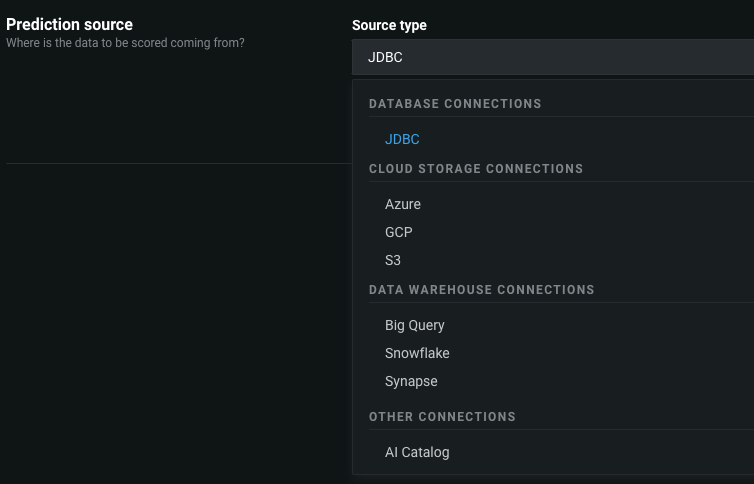Click the separator line under Other Connections
The image size is (754, 484).
(560, 430)
